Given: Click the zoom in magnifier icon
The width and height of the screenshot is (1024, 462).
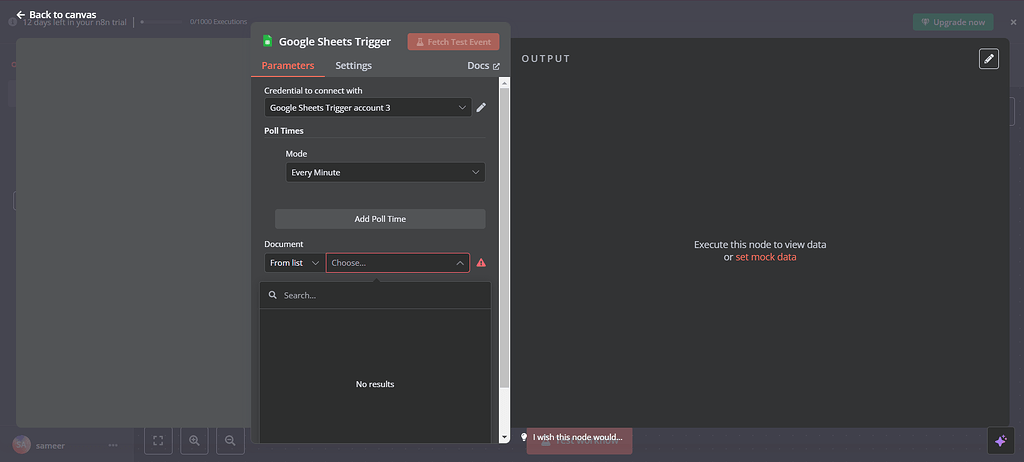Looking at the screenshot, I should tap(194, 440).
